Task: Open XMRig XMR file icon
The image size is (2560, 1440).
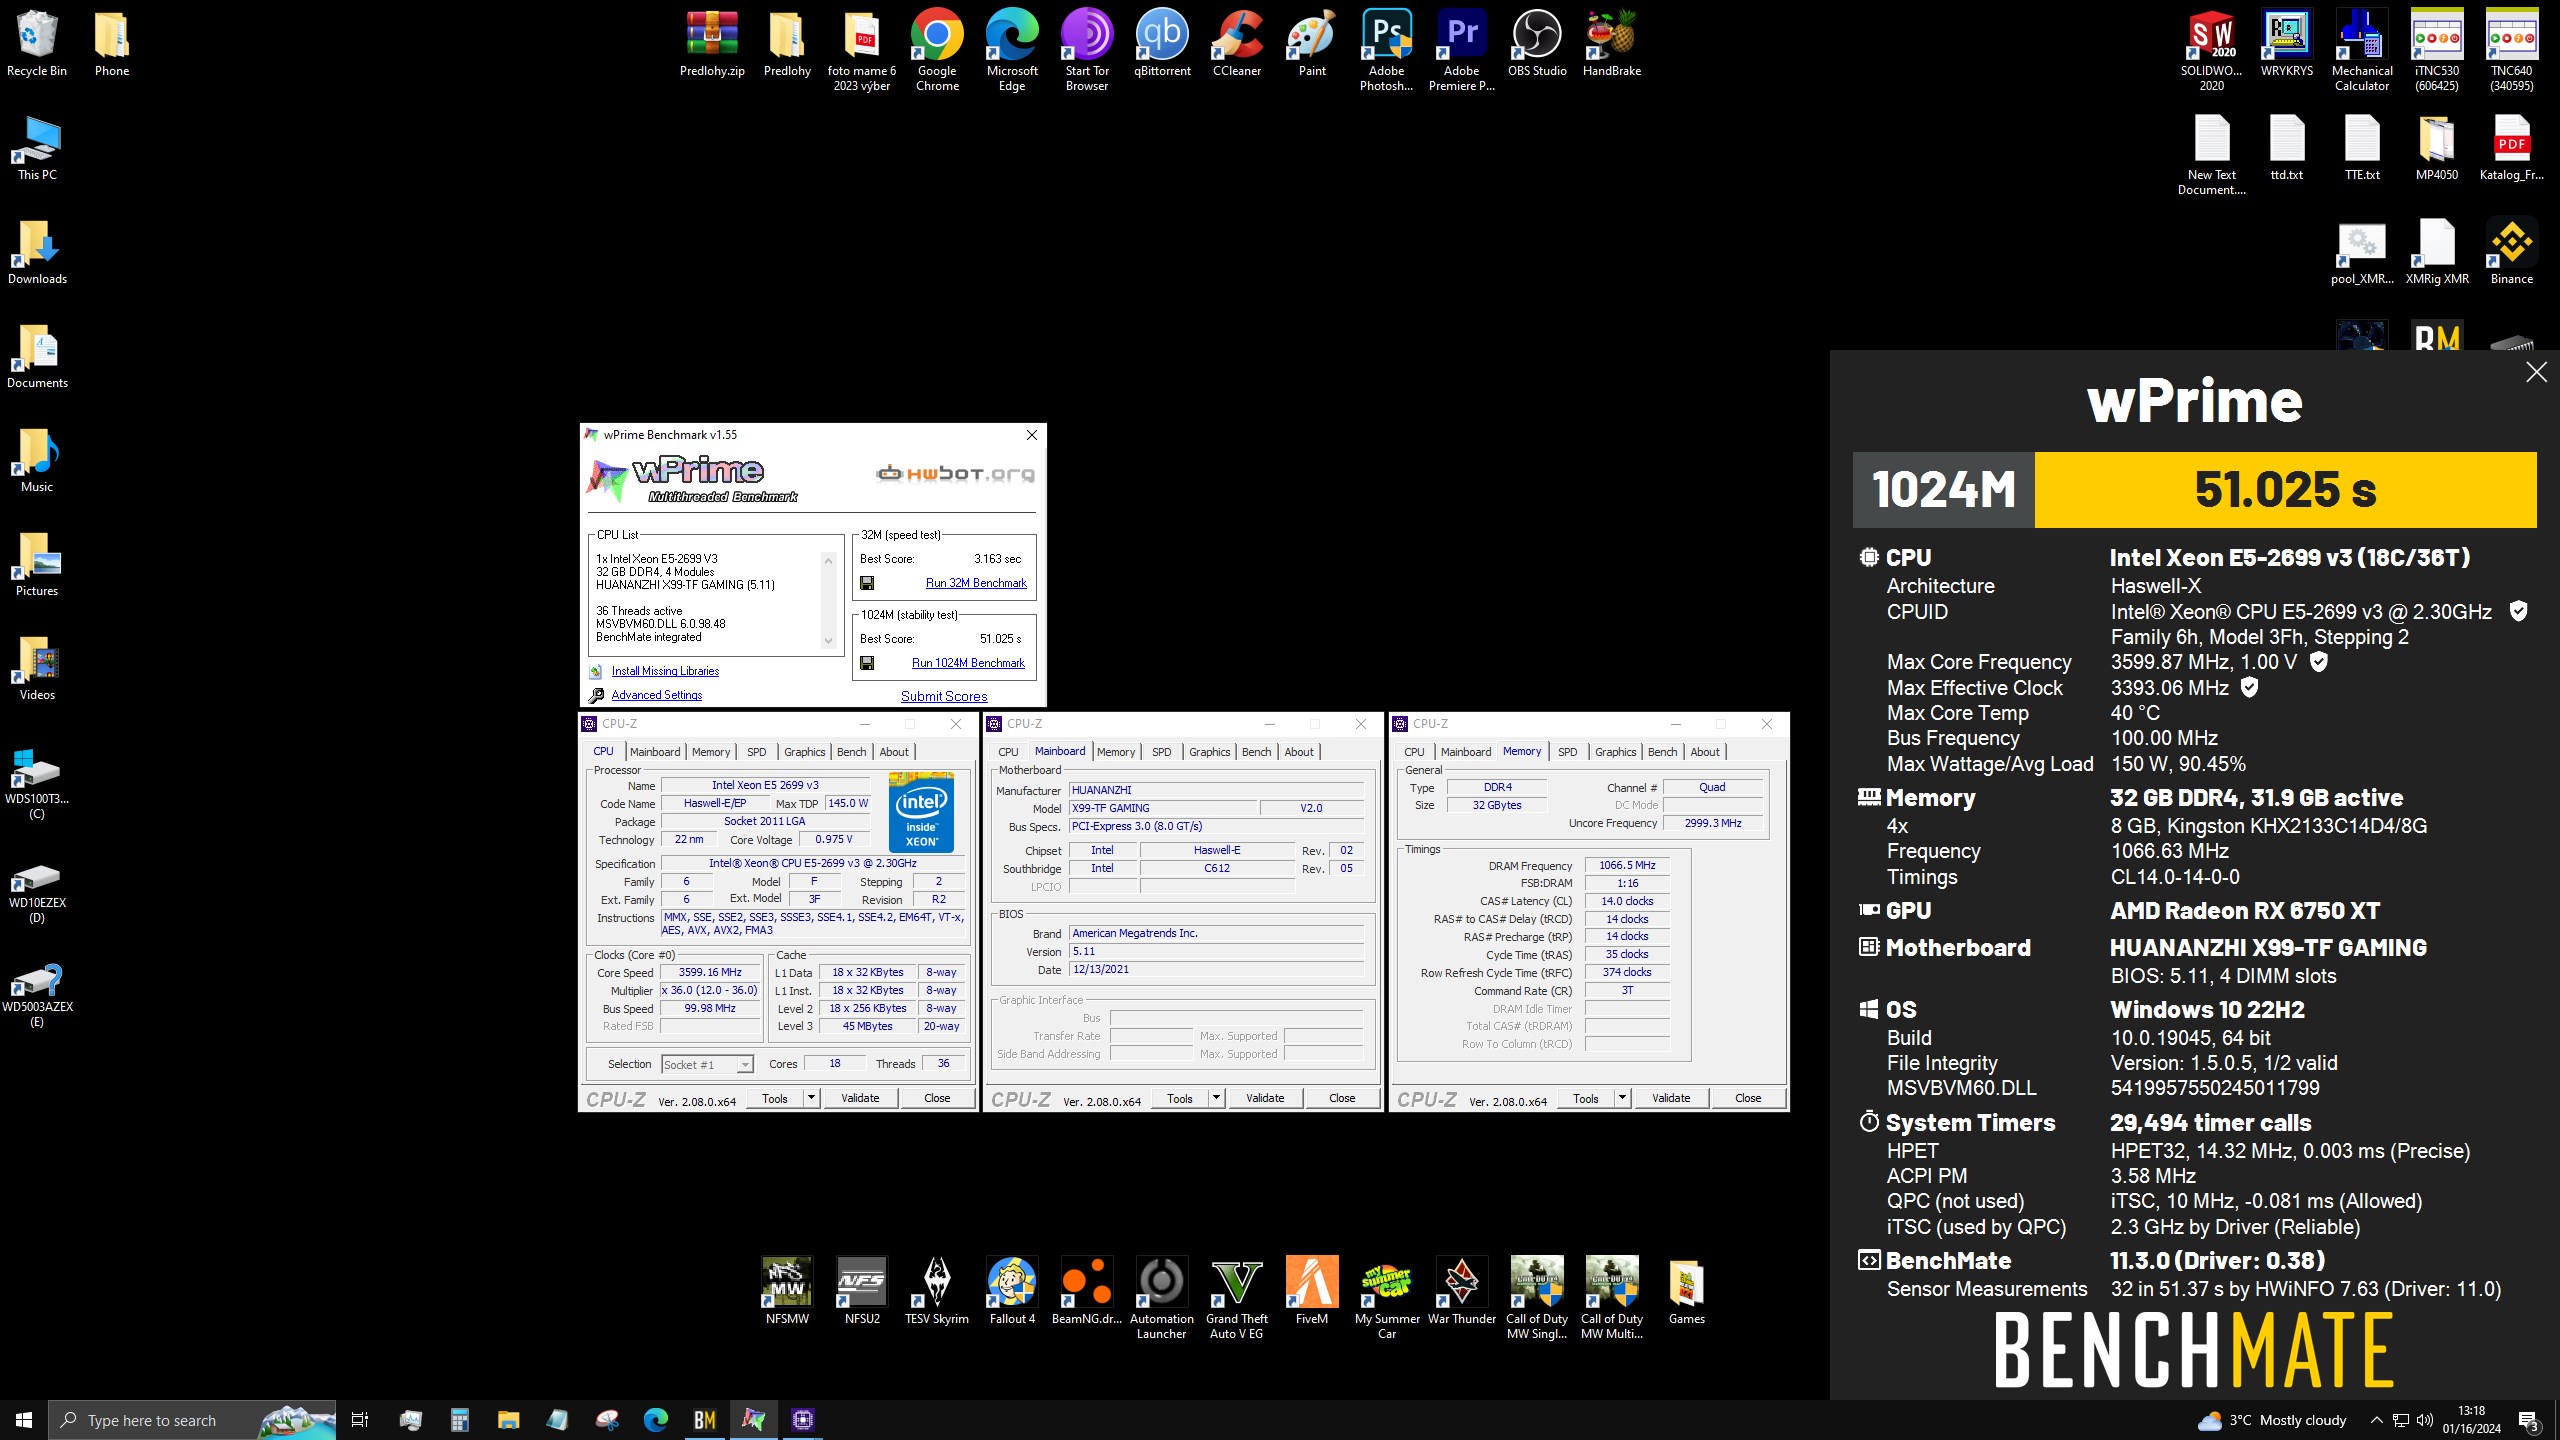Action: [2437, 251]
